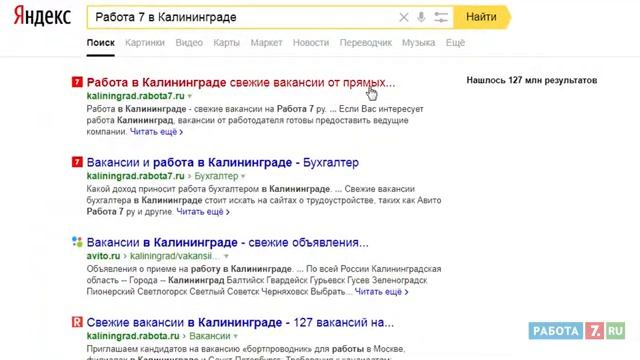Open kaliningrad.rabota7.ru URL of first result
The height and width of the screenshot is (360, 640).
coord(136,96)
